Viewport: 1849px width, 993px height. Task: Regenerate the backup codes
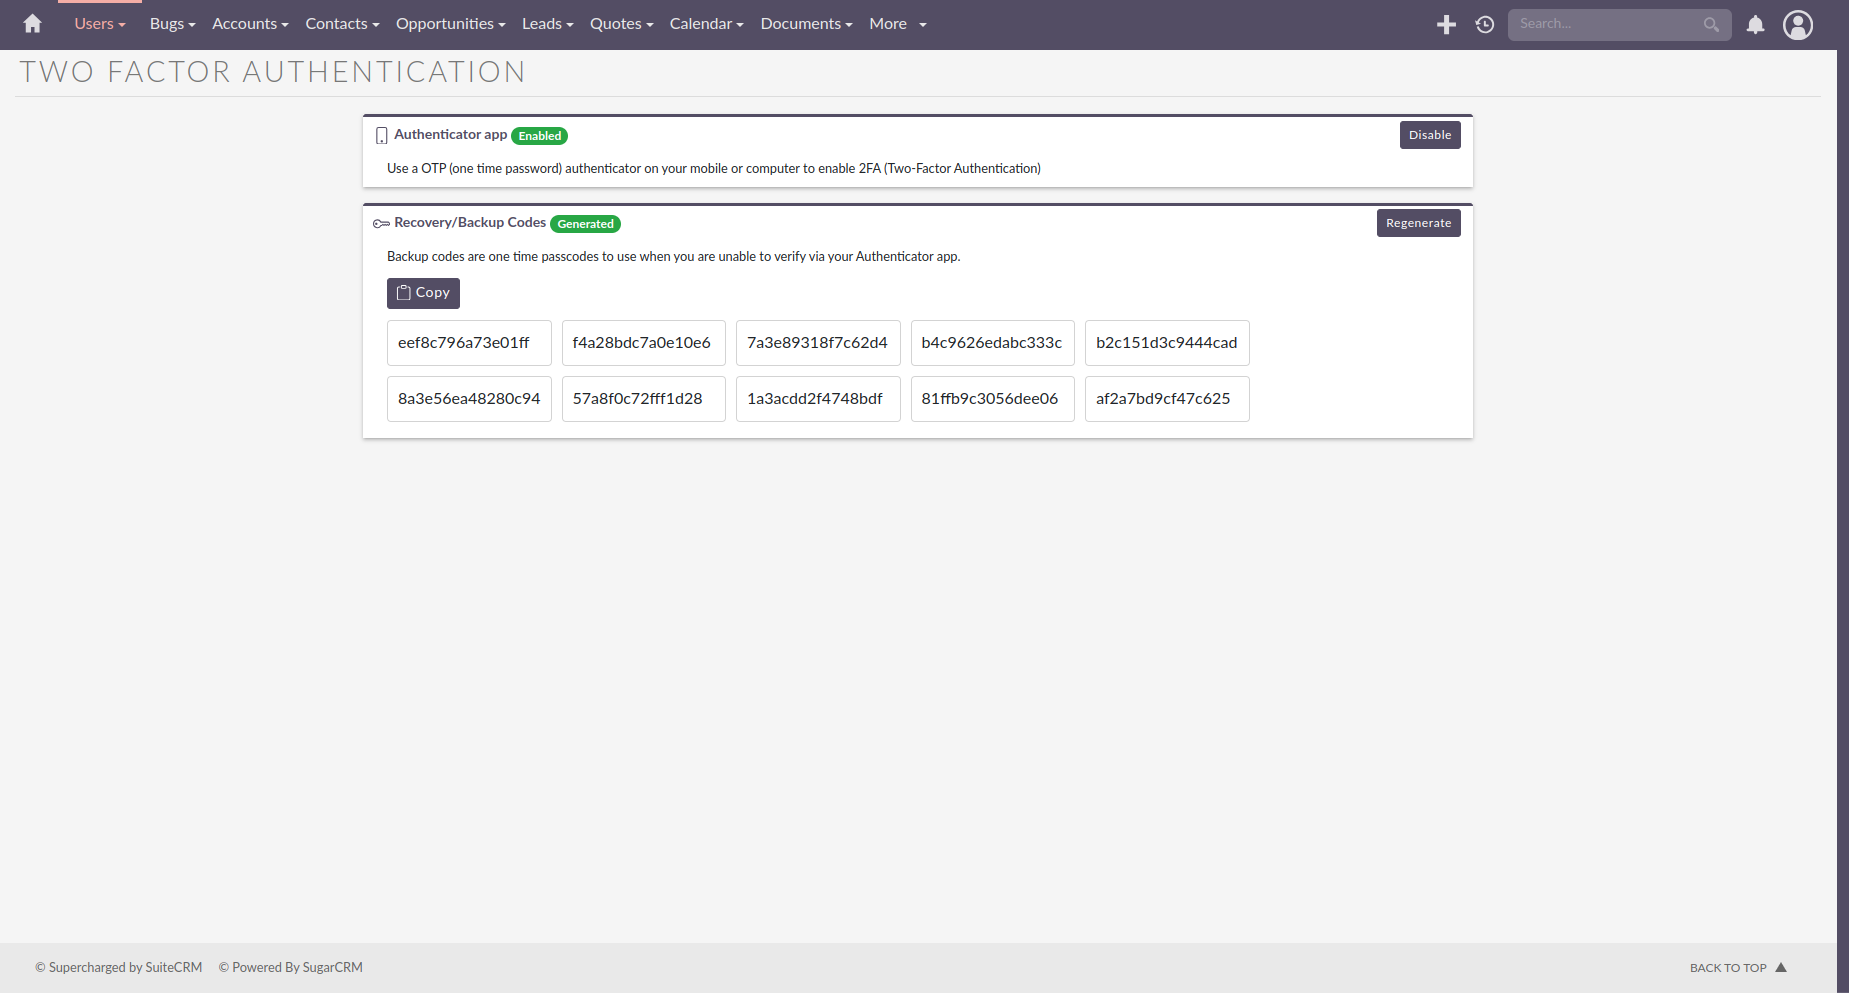pyautogui.click(x=1418, y=223)
